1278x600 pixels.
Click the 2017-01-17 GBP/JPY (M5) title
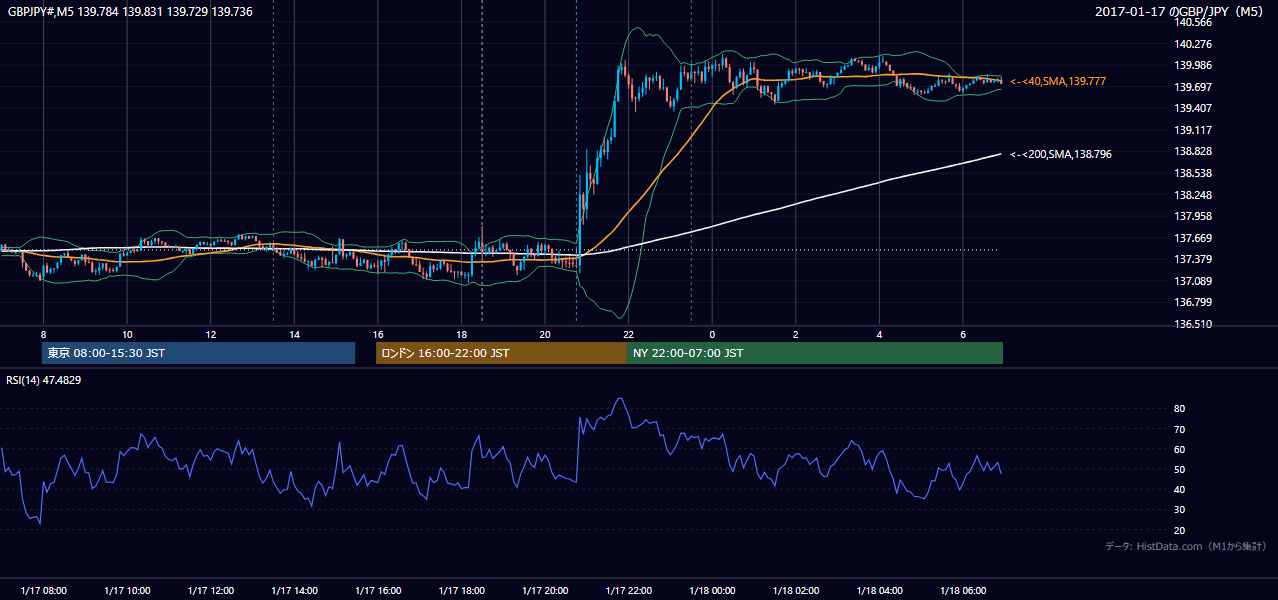pos(1181,11)
